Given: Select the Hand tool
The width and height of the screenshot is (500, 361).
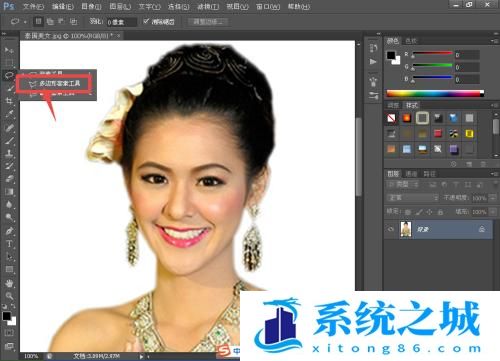Looking at the screenshot, I should point(9,283).
